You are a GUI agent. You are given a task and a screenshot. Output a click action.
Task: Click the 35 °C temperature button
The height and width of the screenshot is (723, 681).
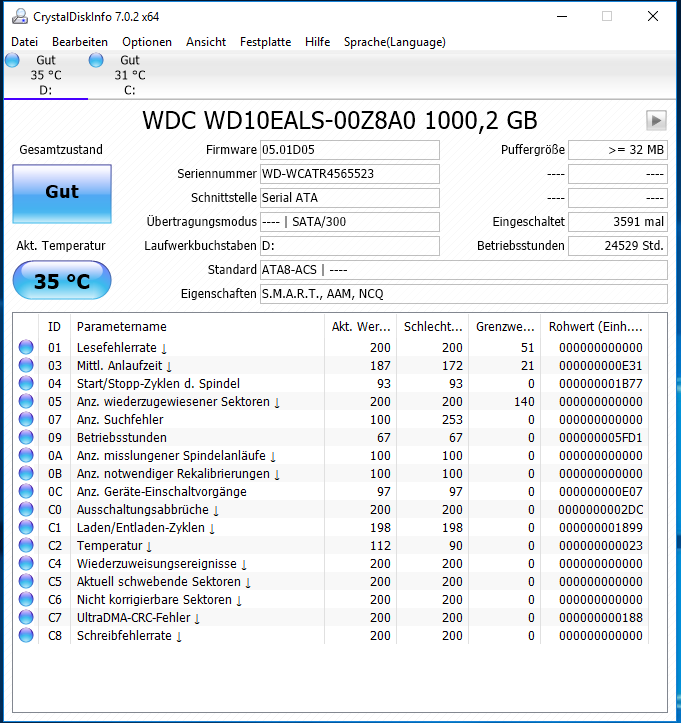click(62, 280)
